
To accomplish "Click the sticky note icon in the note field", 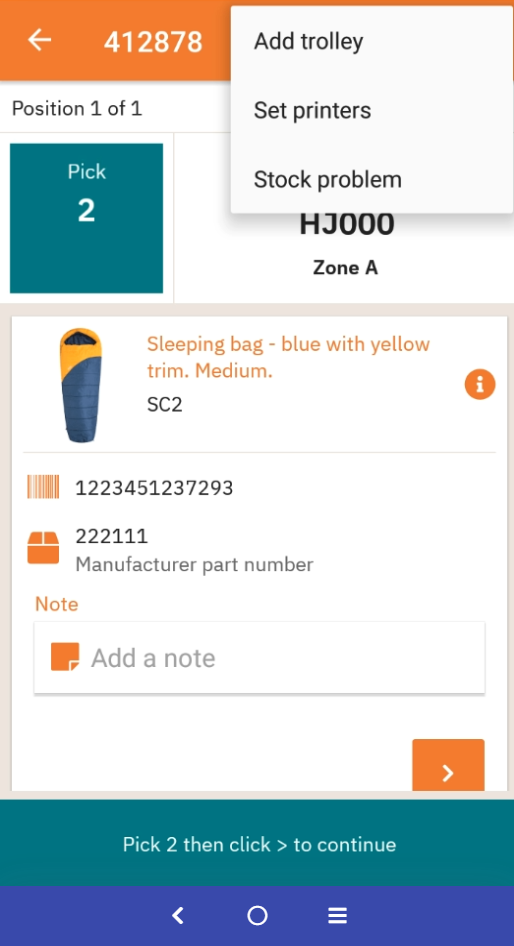I will (x=65, y=656).
